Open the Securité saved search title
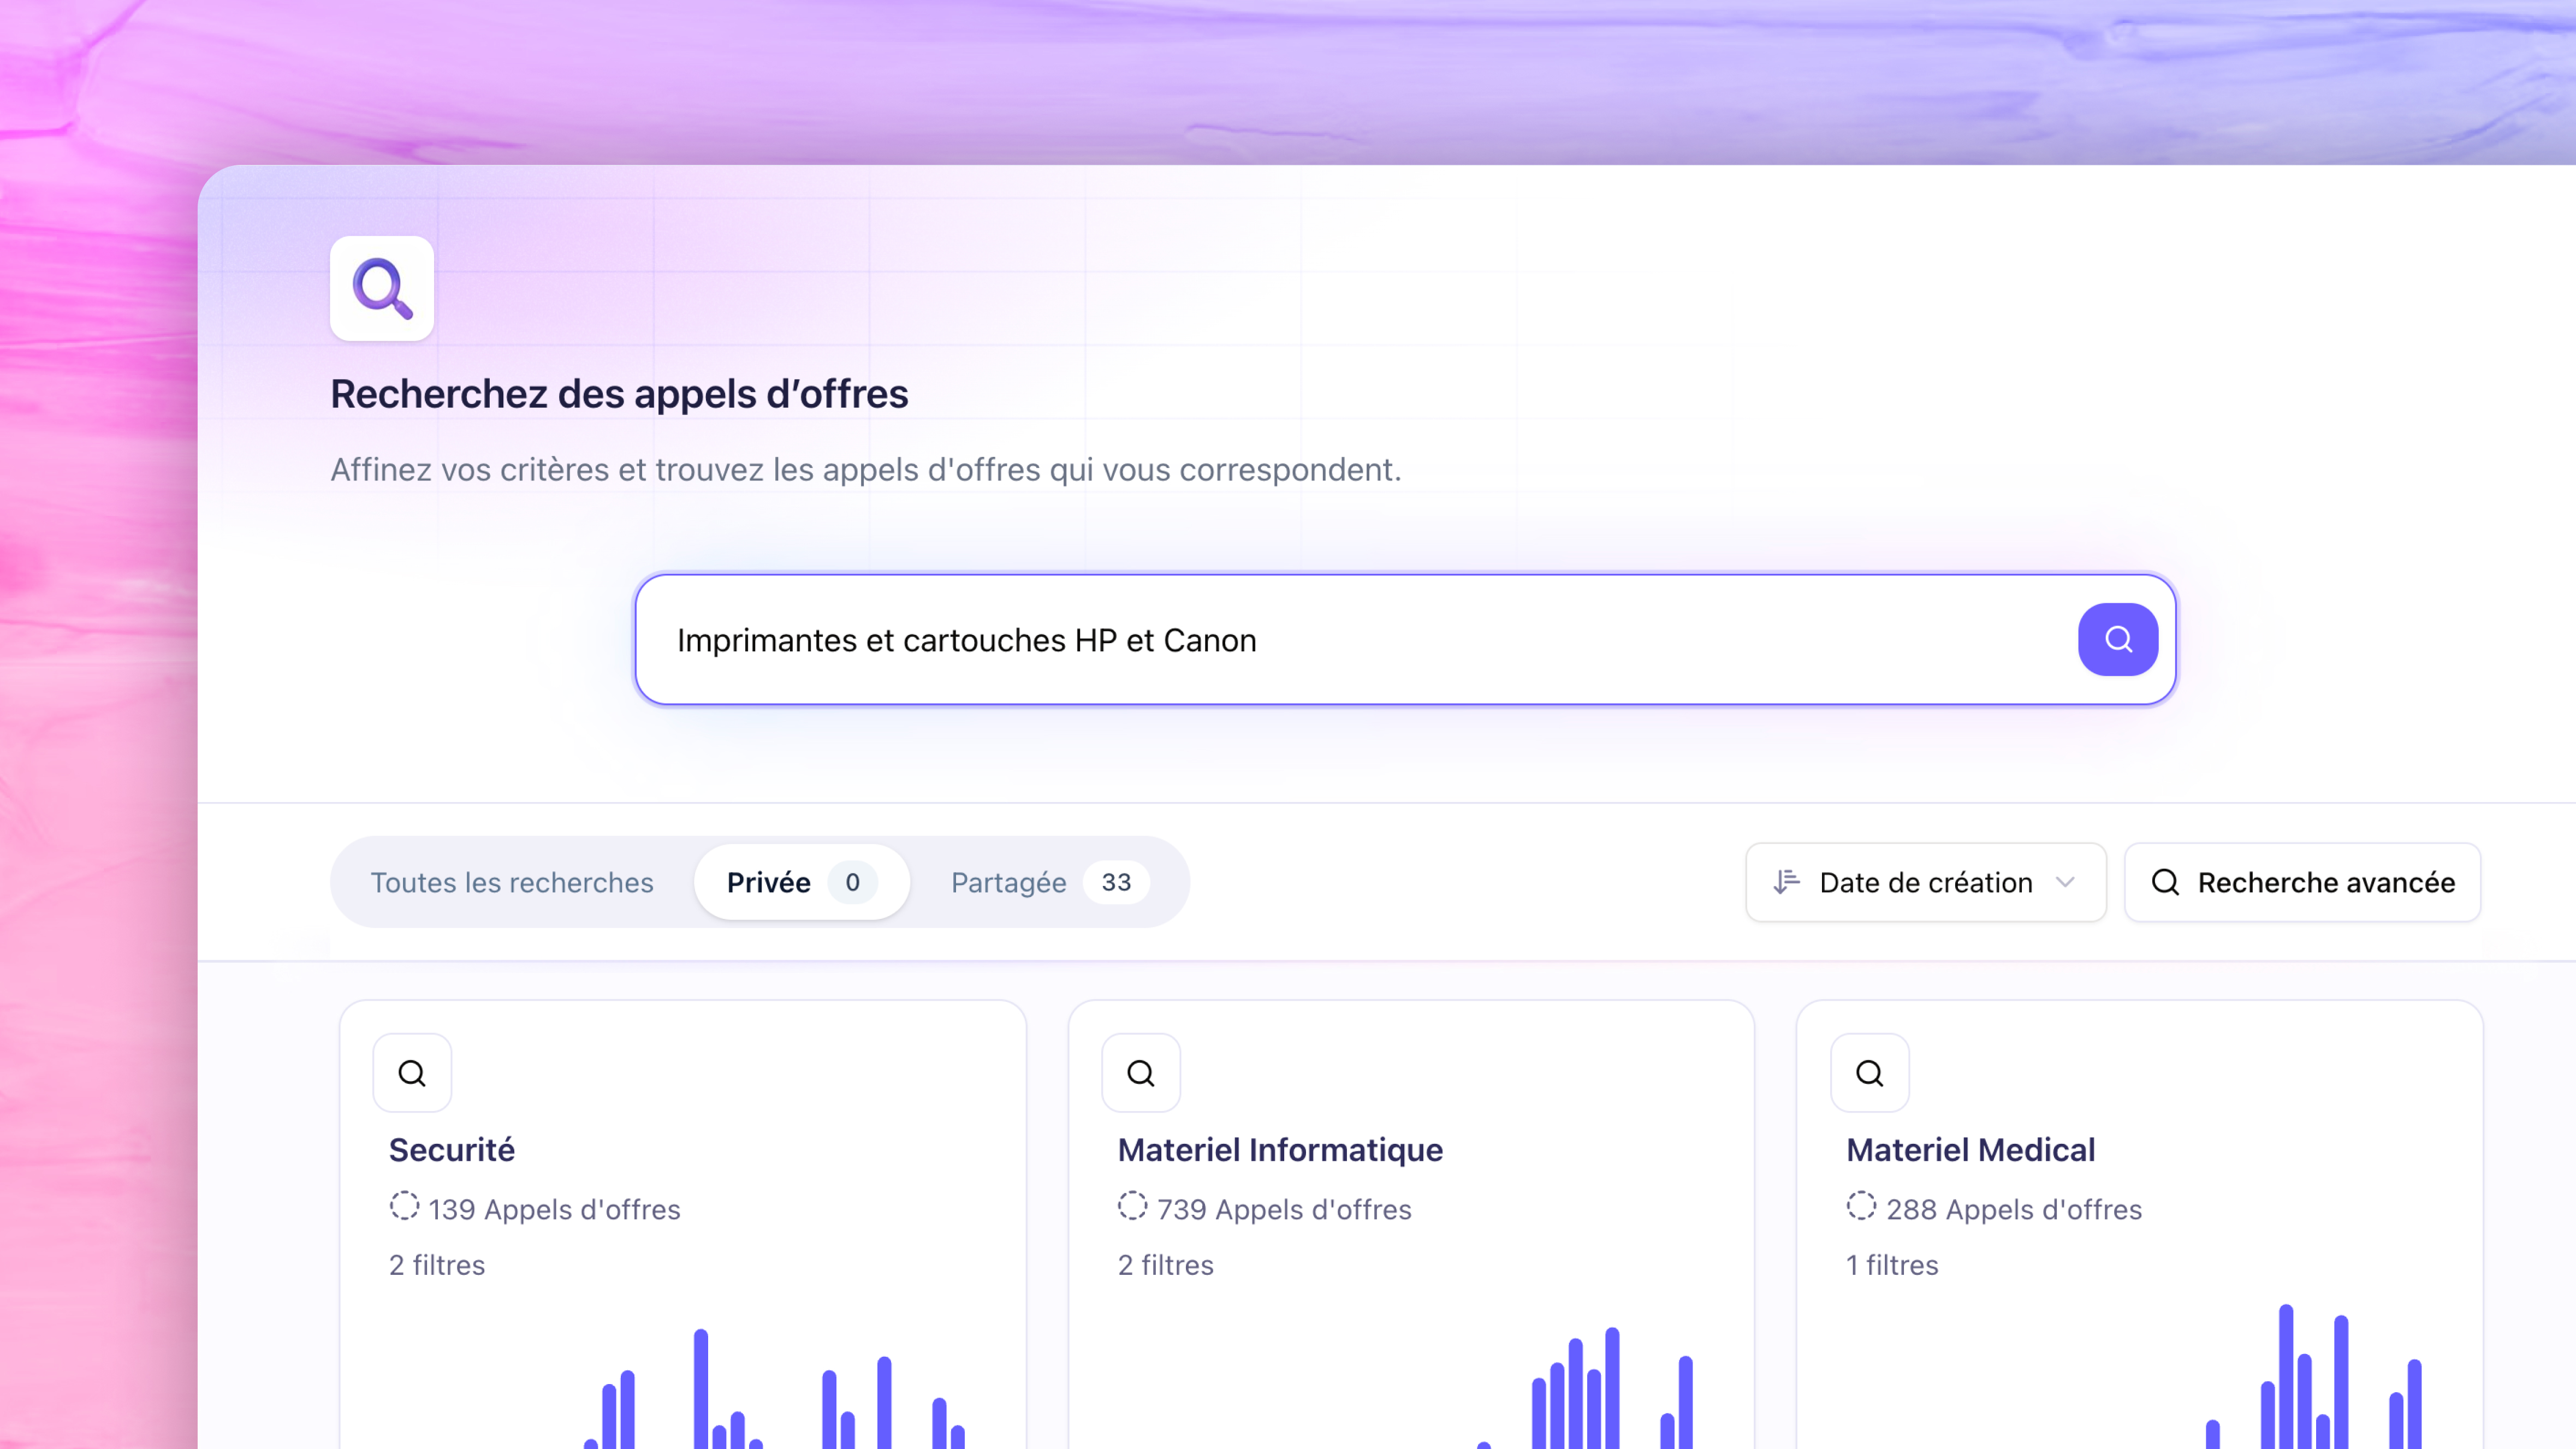Image resolution: width=2576 pixels, height=1449 pixels. (x=452, y=1150)
